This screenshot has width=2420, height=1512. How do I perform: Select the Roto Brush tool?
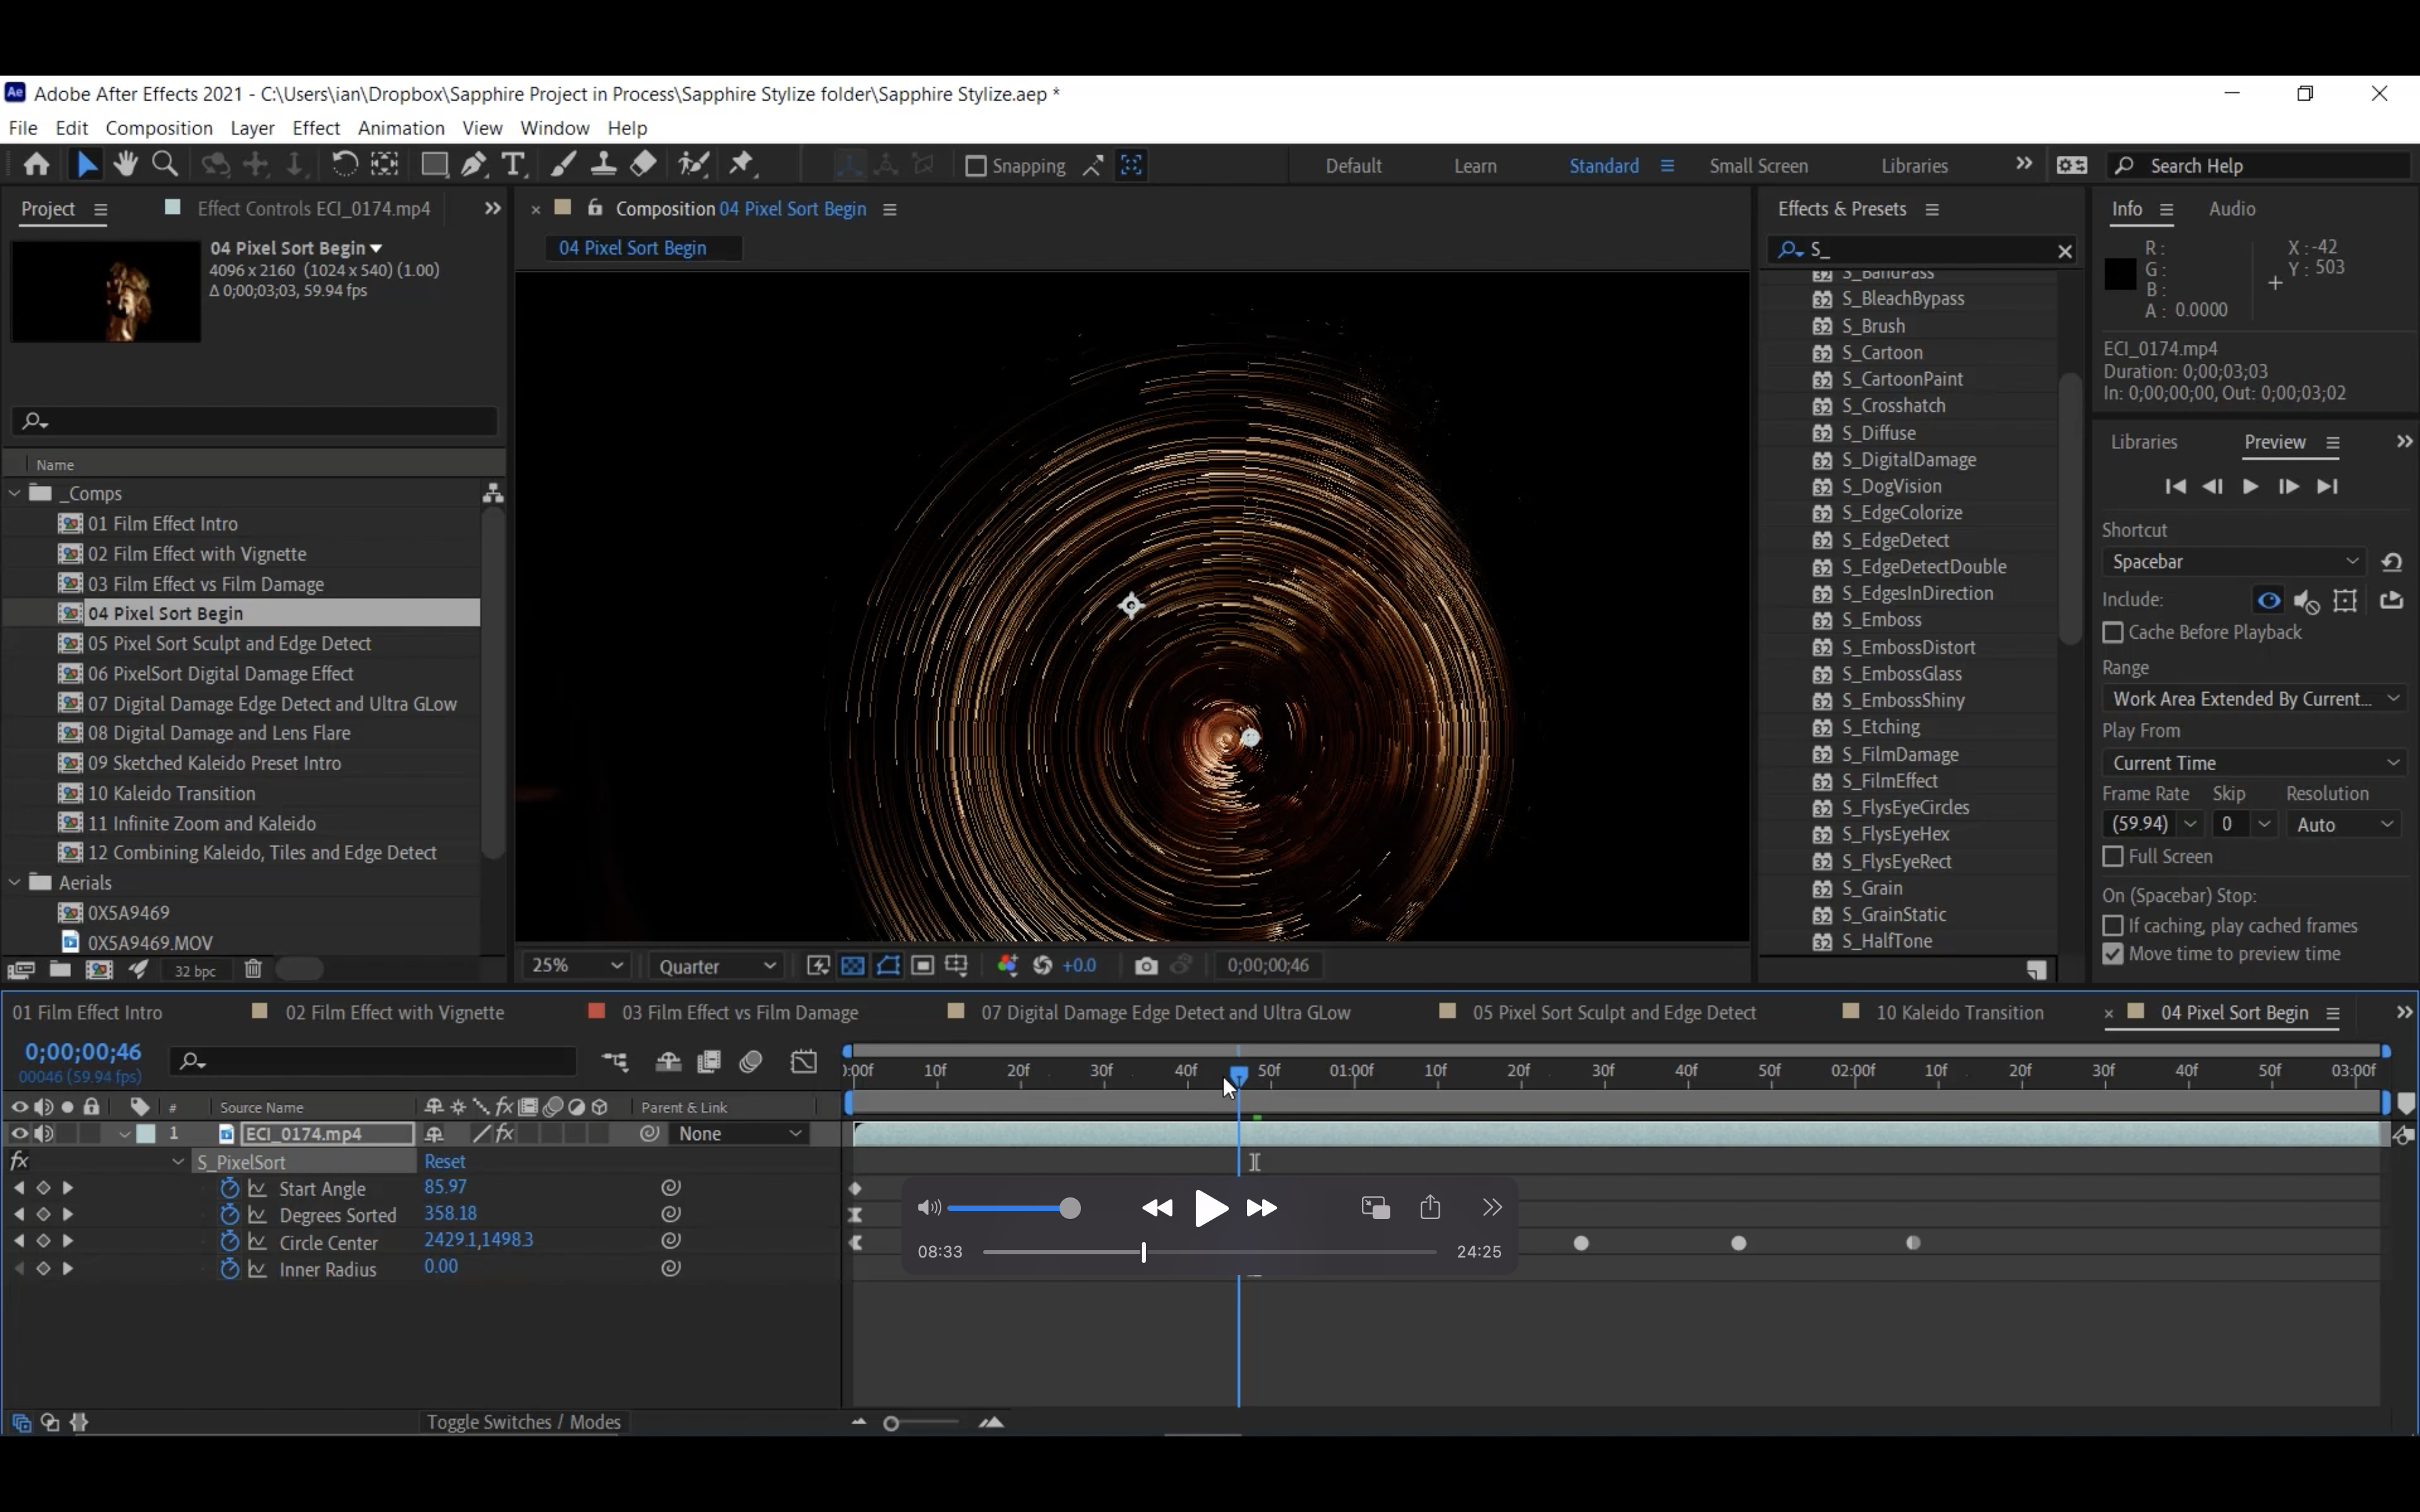(693, 165)
